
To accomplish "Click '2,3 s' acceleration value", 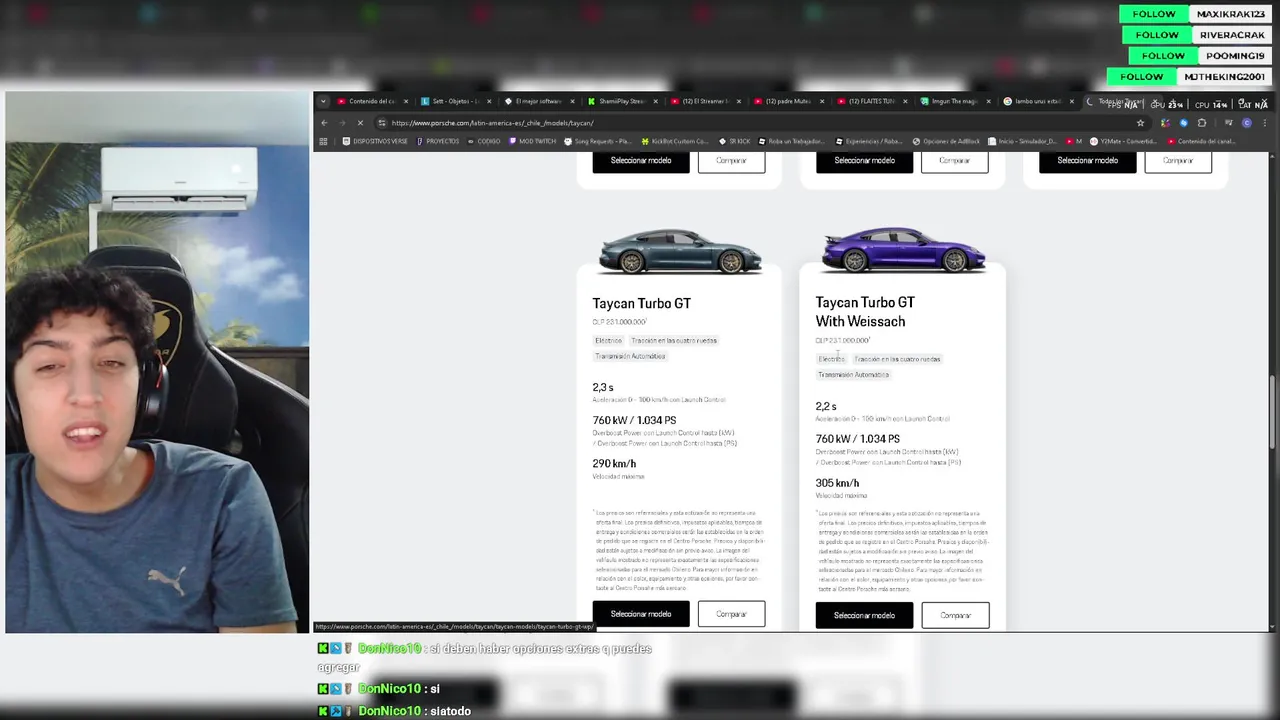I will point(603,387).
